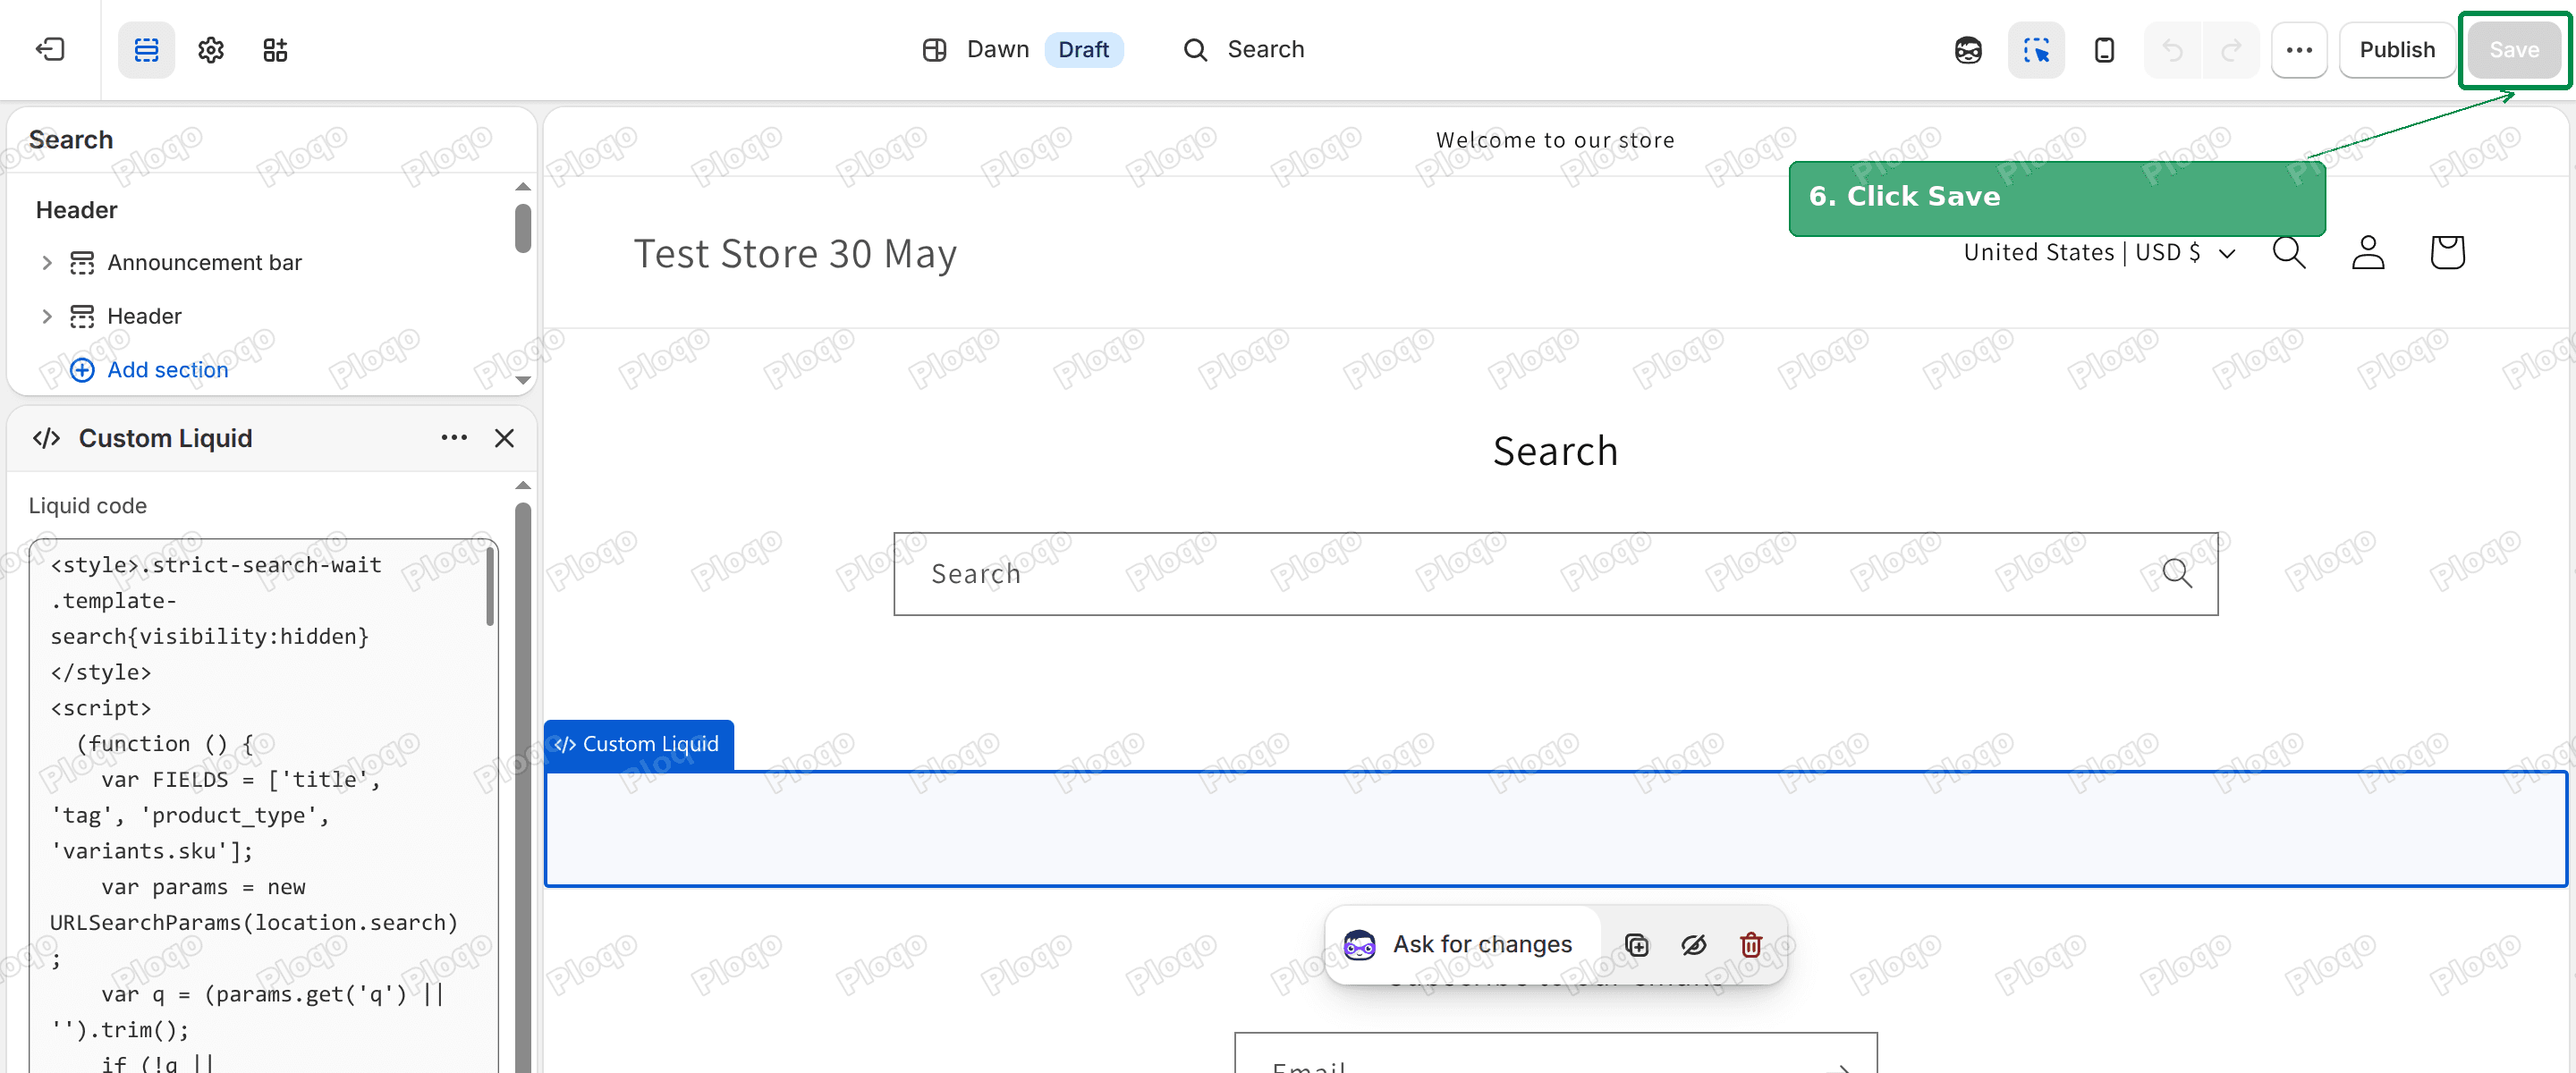Image resolution: width=2576 pixels, height=1073 pixels.
Task: Click the Custom Liquid code icon in panel
Action: (x=46, y=438)
